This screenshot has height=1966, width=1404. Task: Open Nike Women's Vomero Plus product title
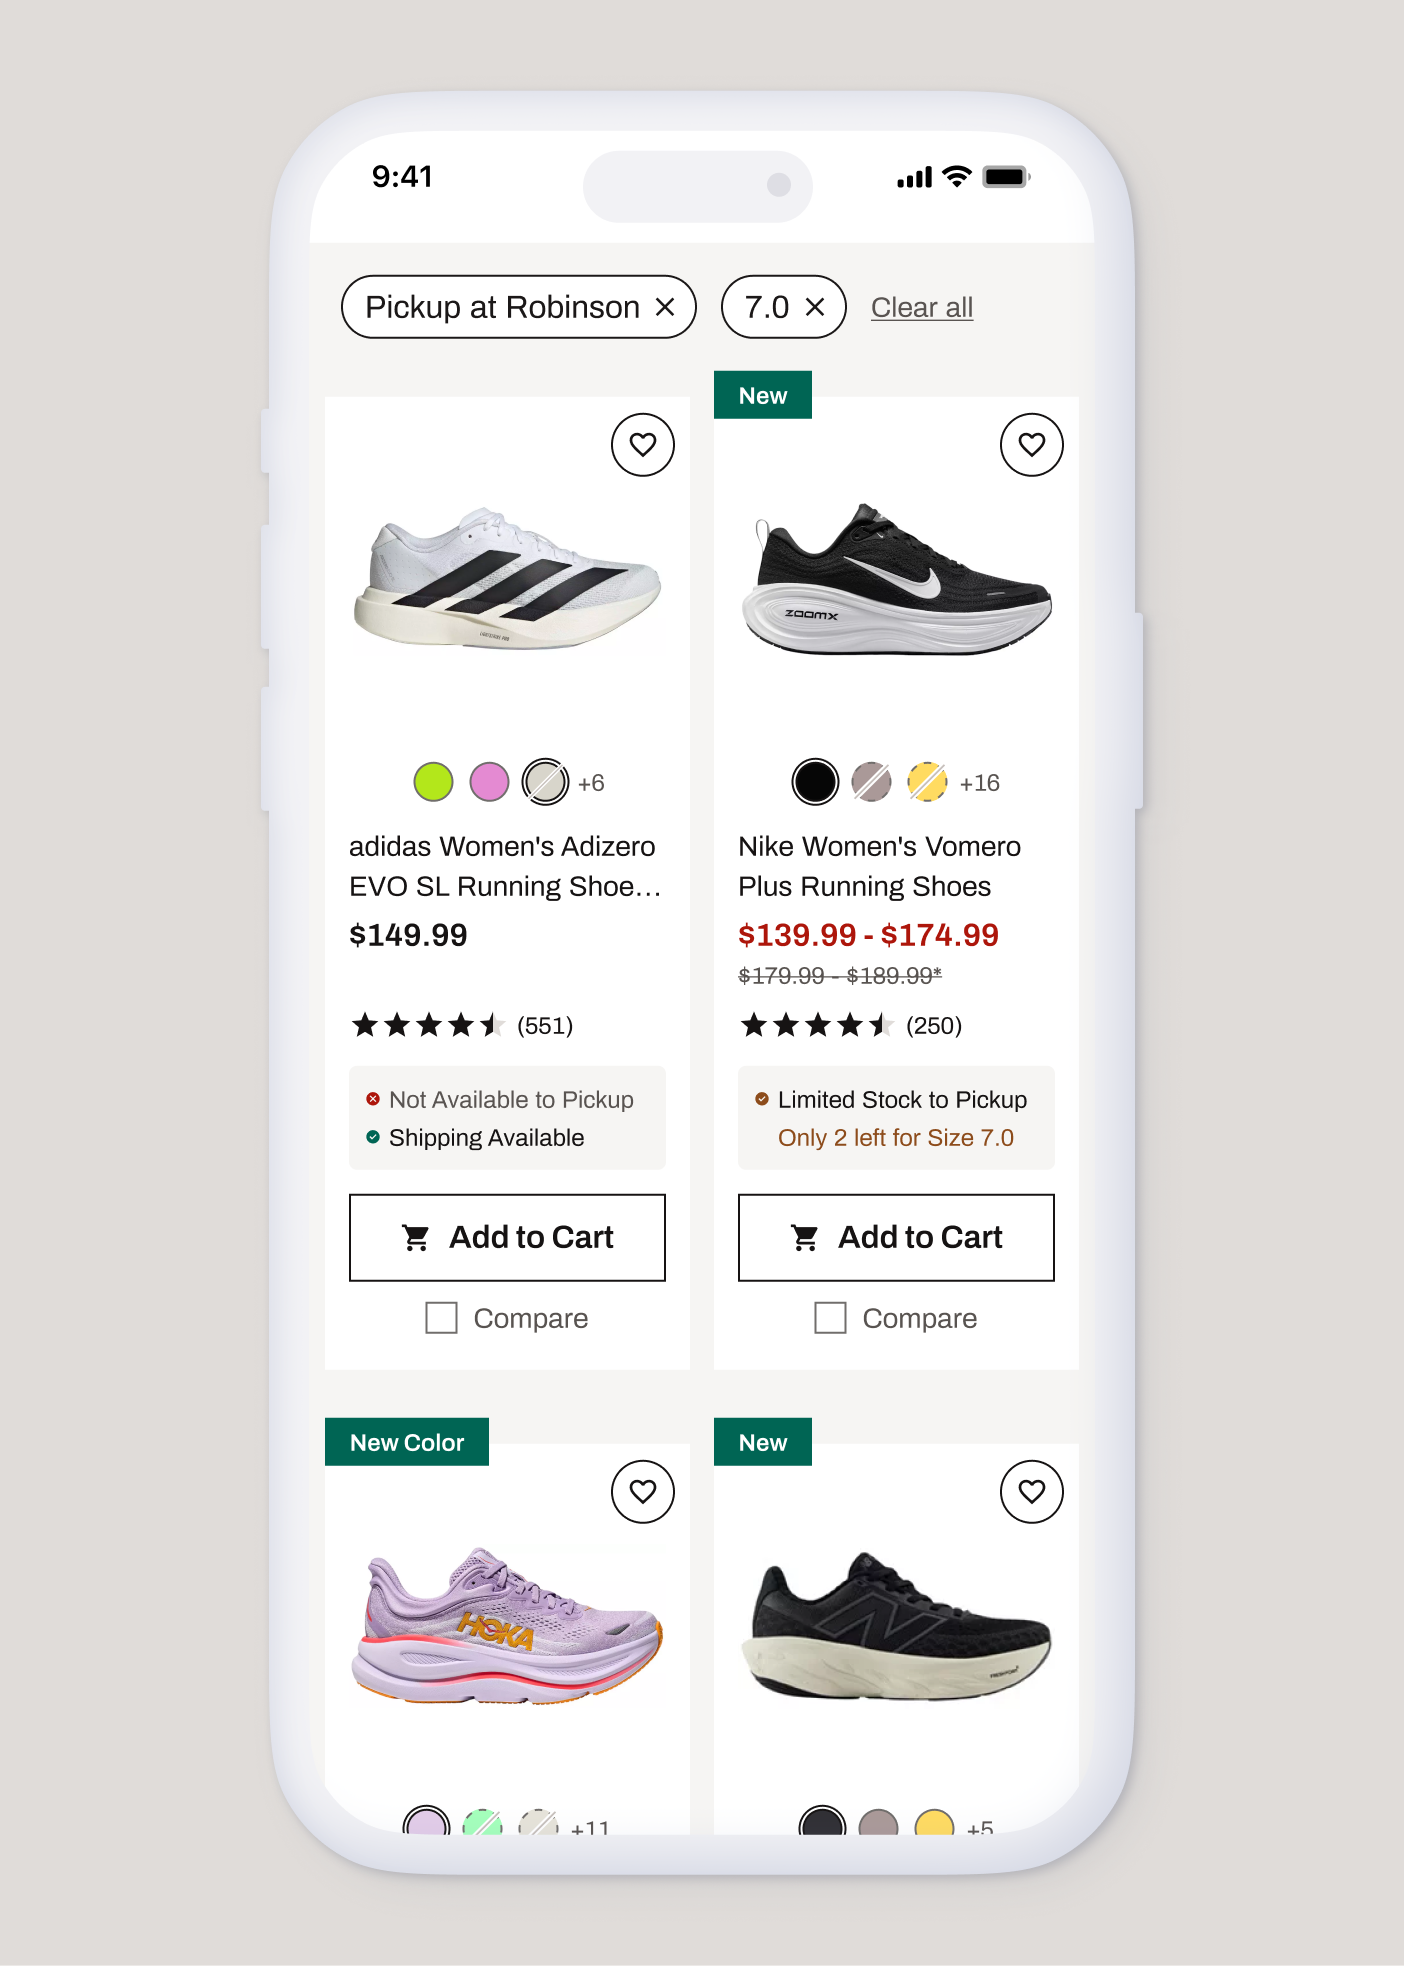click(x=879, y=866)
